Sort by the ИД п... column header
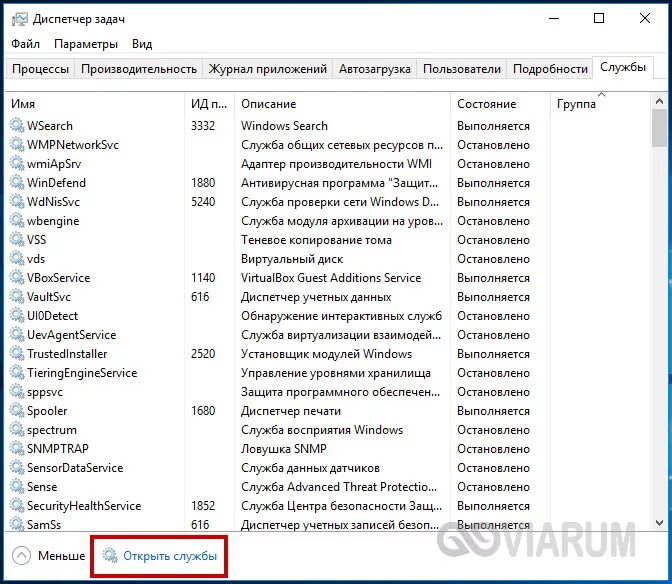672x584 pixels. tap(210, 104)
